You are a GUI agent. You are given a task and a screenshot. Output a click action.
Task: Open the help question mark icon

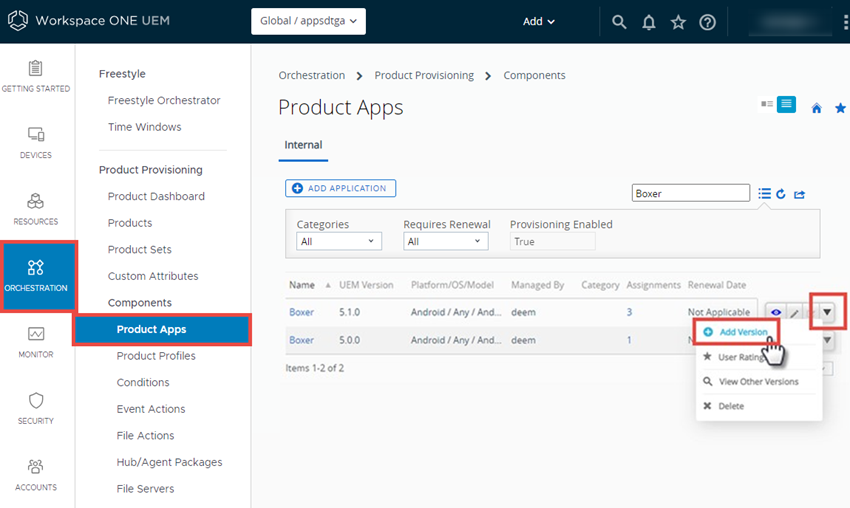tap(707, 22)
